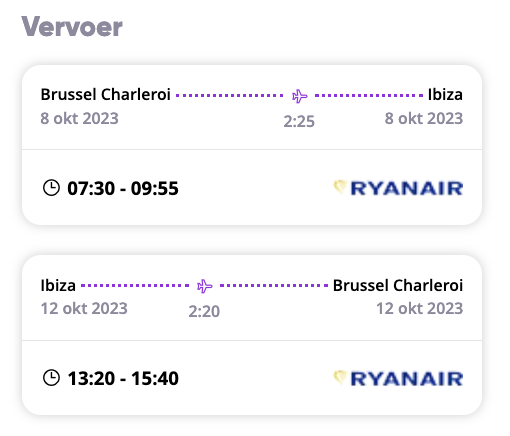This screenshot has height=436, width=510.
Task: Click the 13:20 - 15:40 flight time
Action: [x=123, y=378]
